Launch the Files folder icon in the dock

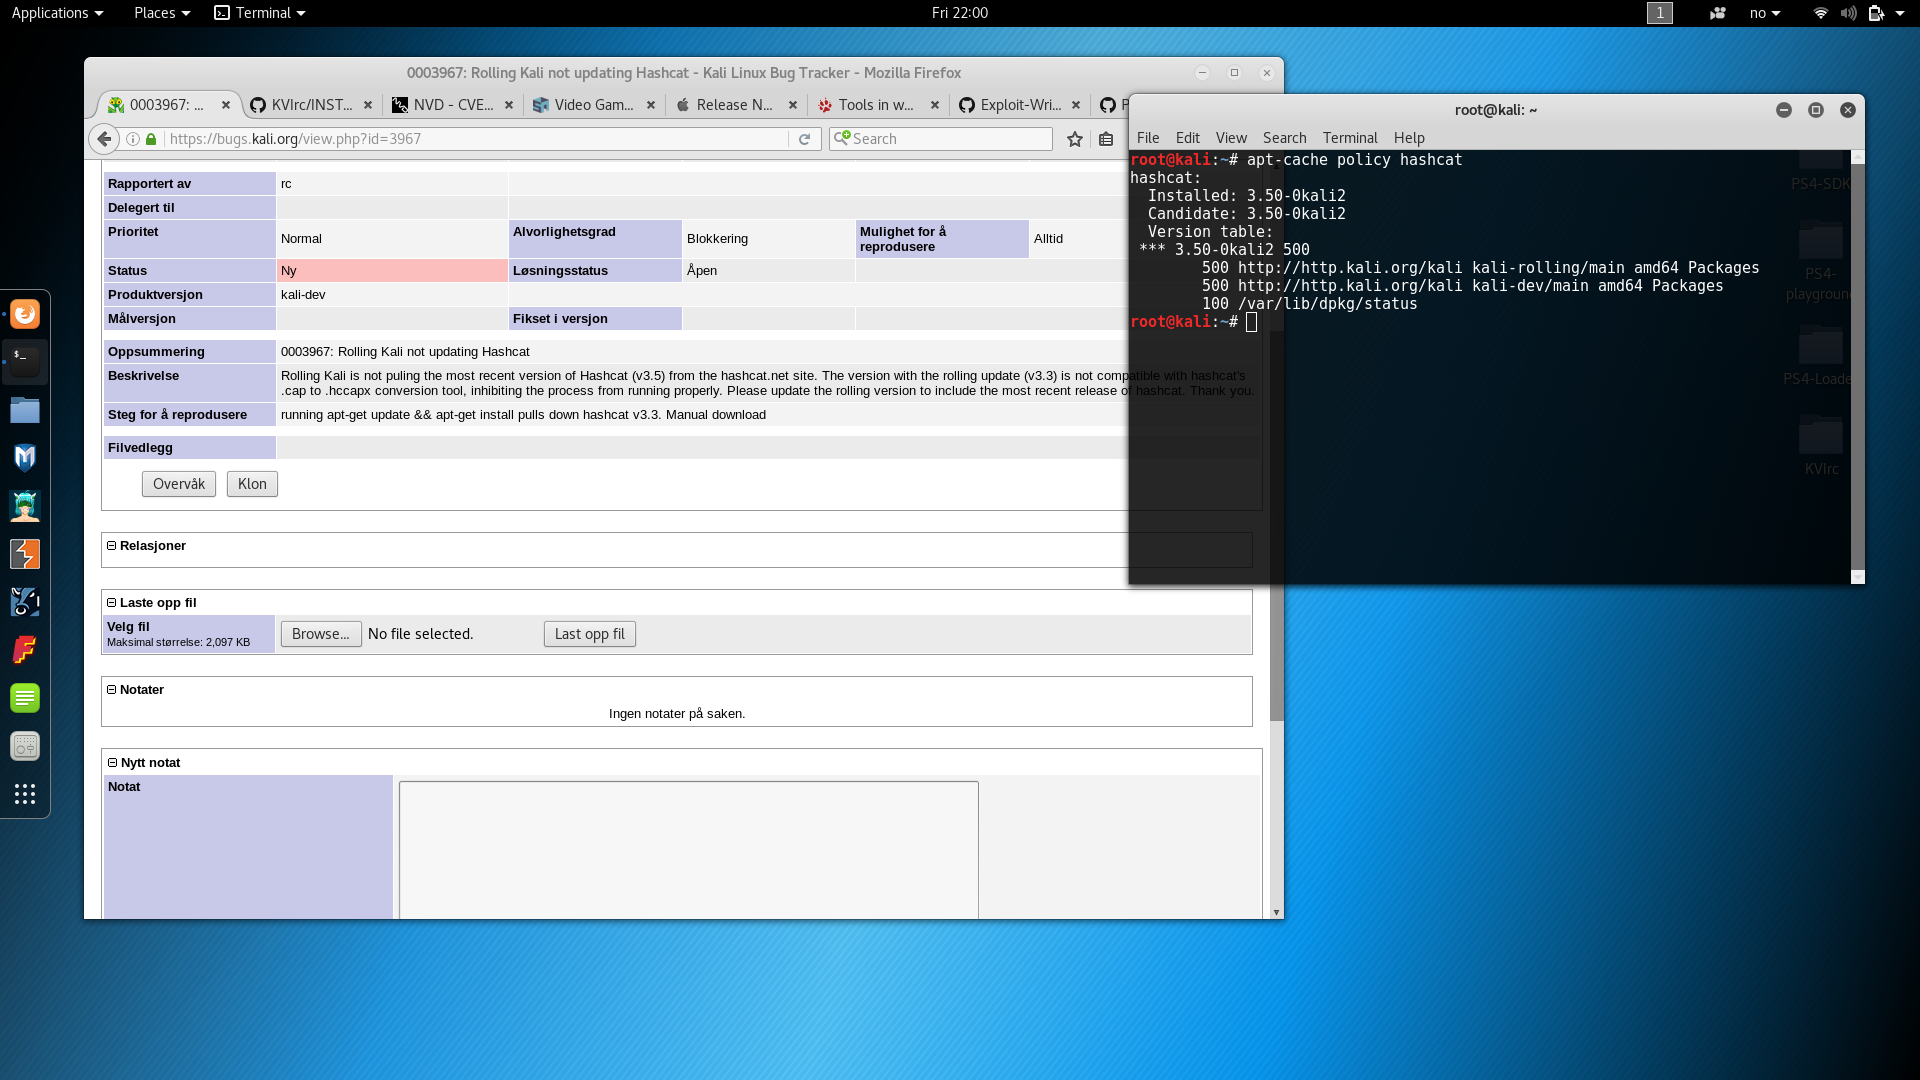(25, 410)
